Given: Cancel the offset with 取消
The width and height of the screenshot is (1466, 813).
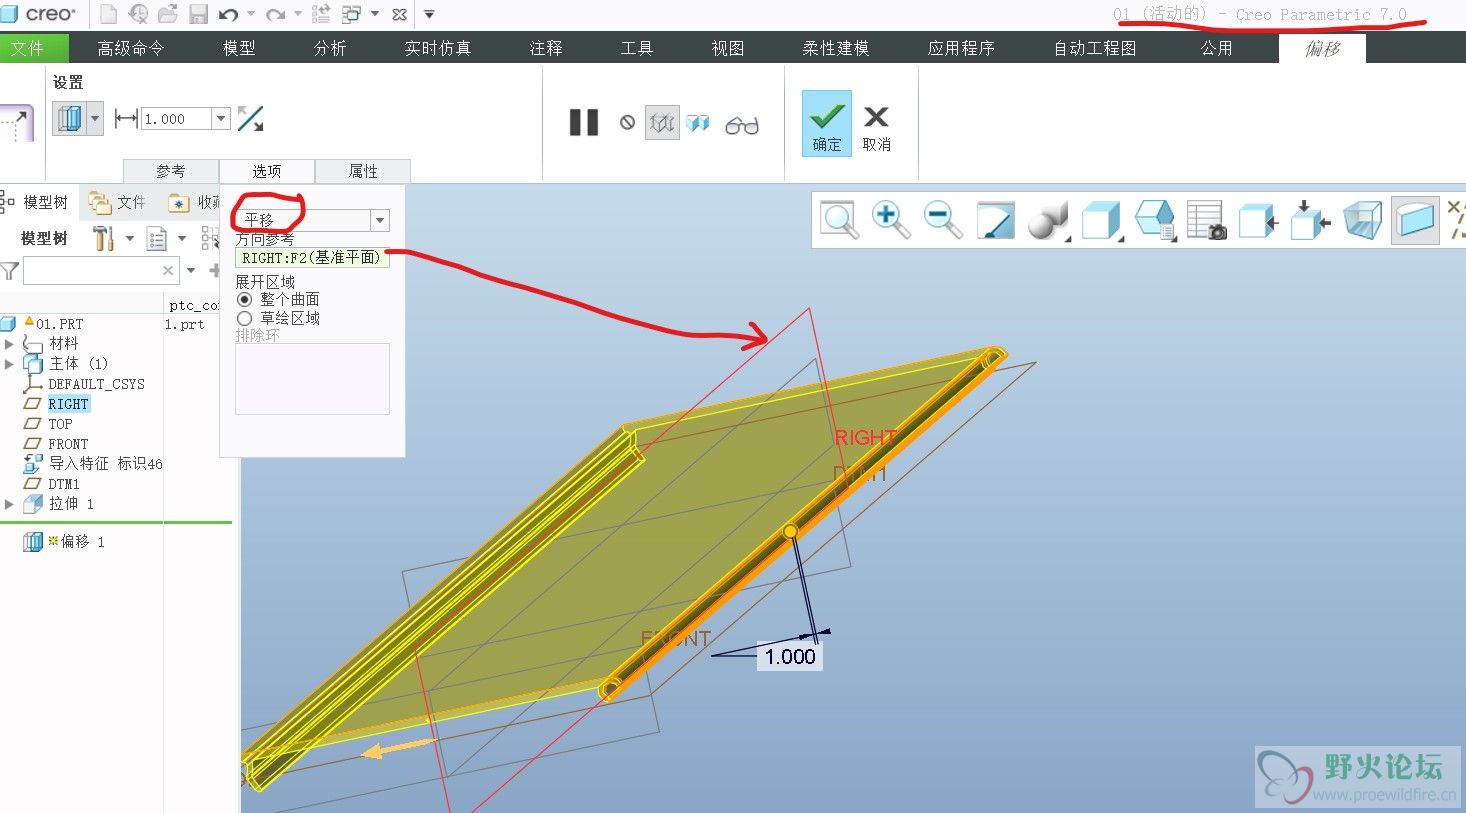Looking at the screenshot, I should click(x=877, y=128).
